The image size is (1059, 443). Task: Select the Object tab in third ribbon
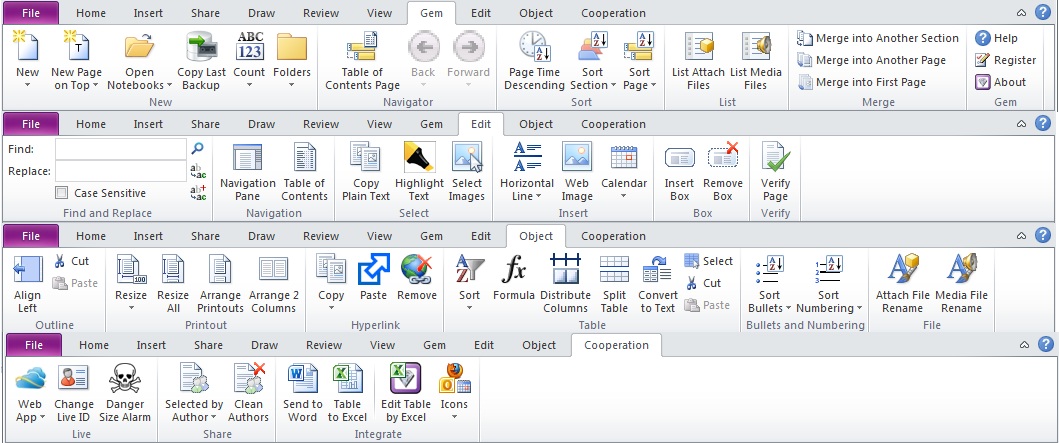tap(536, 236)
